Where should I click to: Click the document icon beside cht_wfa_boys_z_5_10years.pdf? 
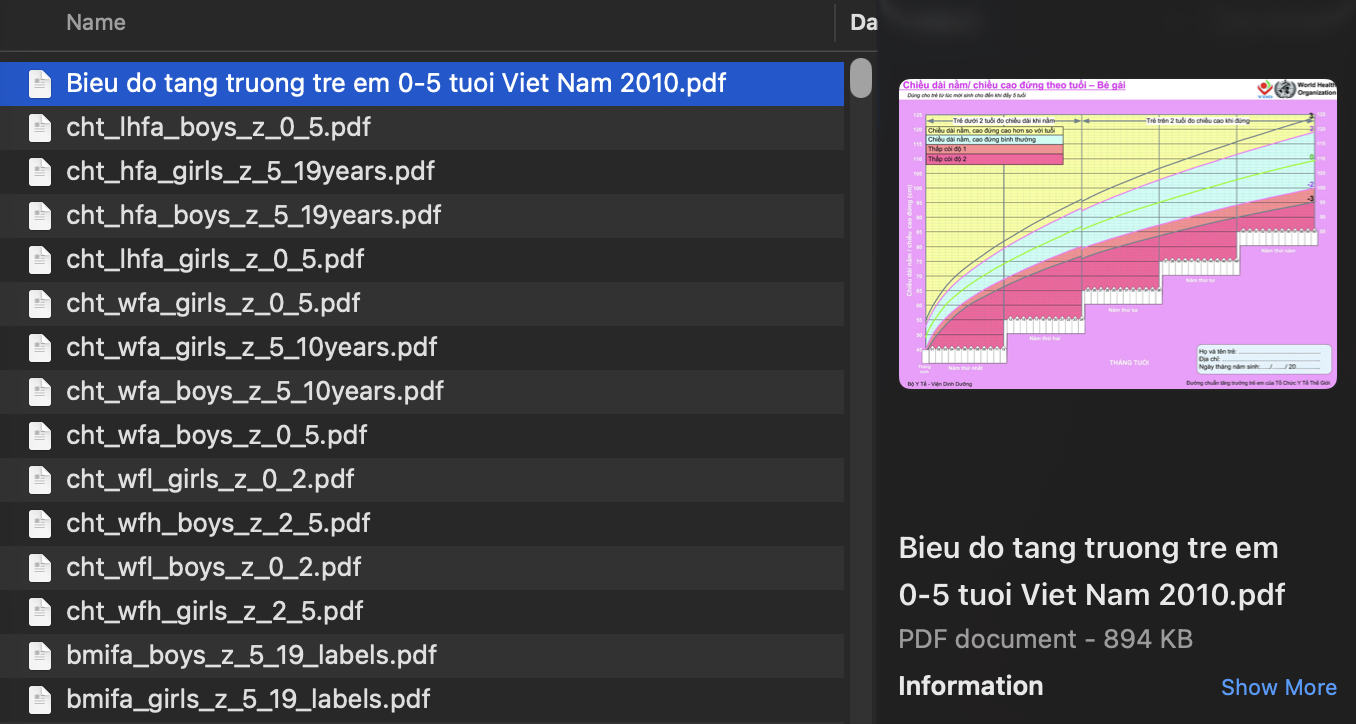(x=39, y=392)
